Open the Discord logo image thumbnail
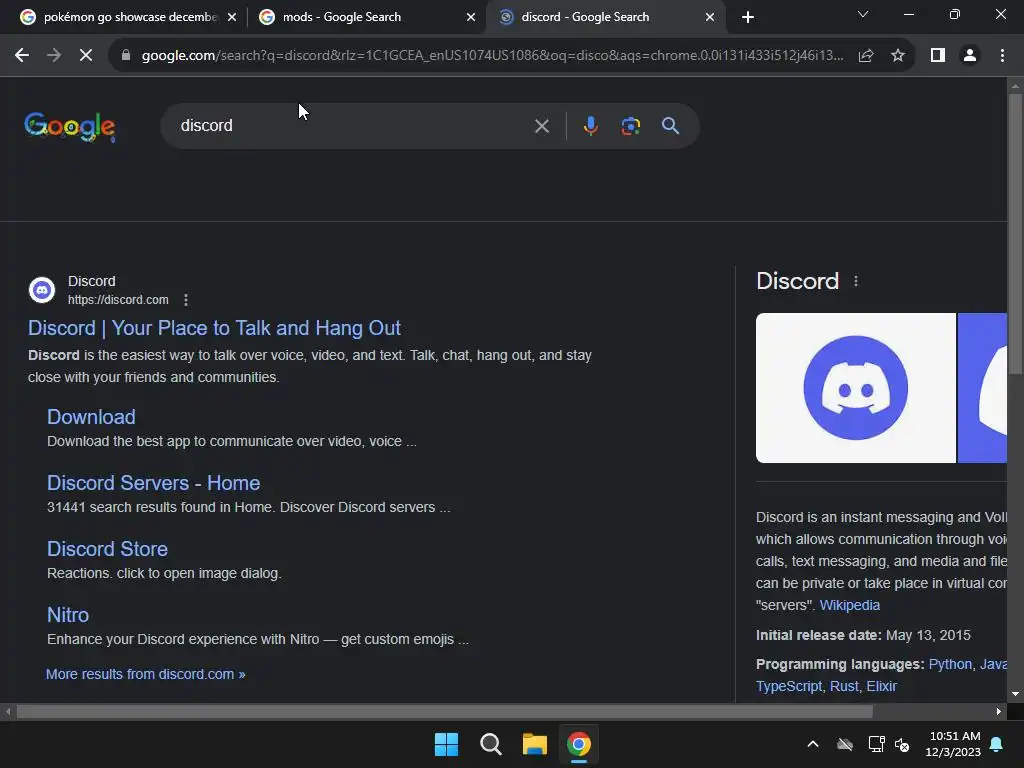Viewport: 1024px width, 768px height. [856, 388]
